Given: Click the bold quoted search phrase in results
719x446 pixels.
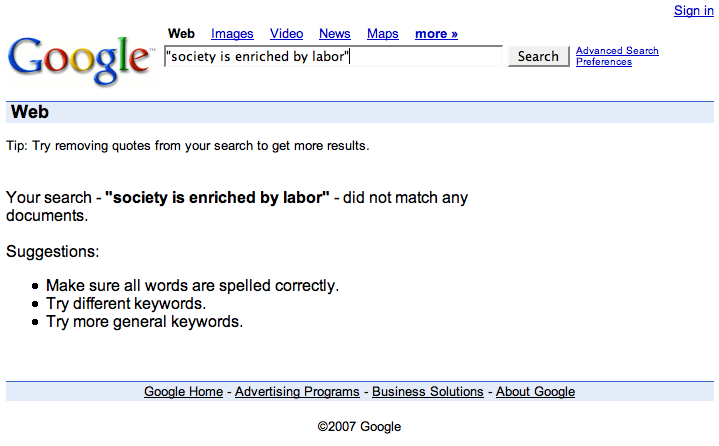Looking at the screenshot, I should 217,198.
